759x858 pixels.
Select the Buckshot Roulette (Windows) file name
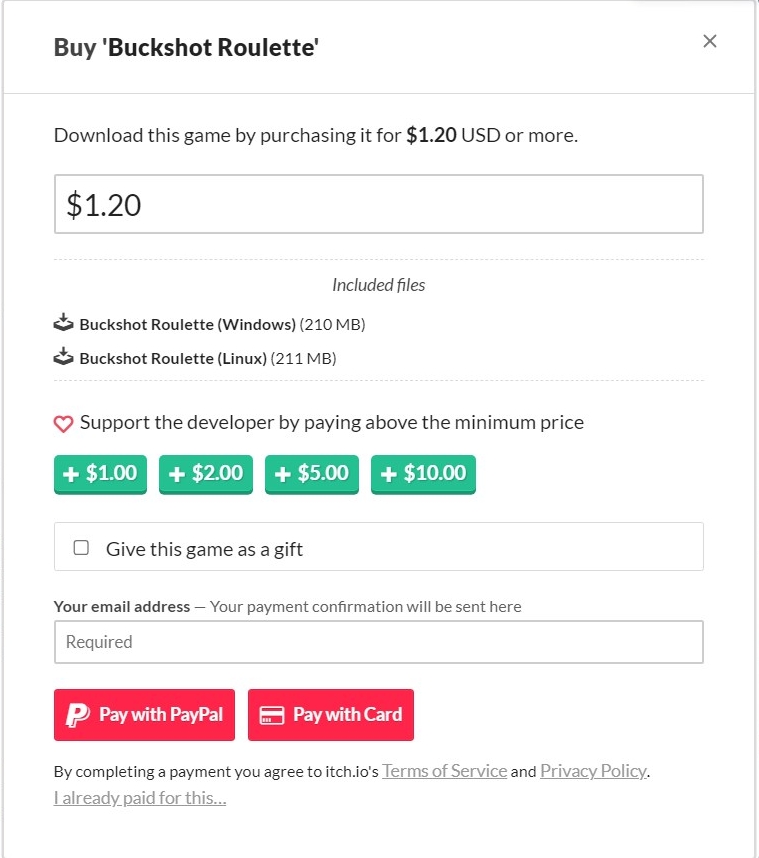[188, 324]
